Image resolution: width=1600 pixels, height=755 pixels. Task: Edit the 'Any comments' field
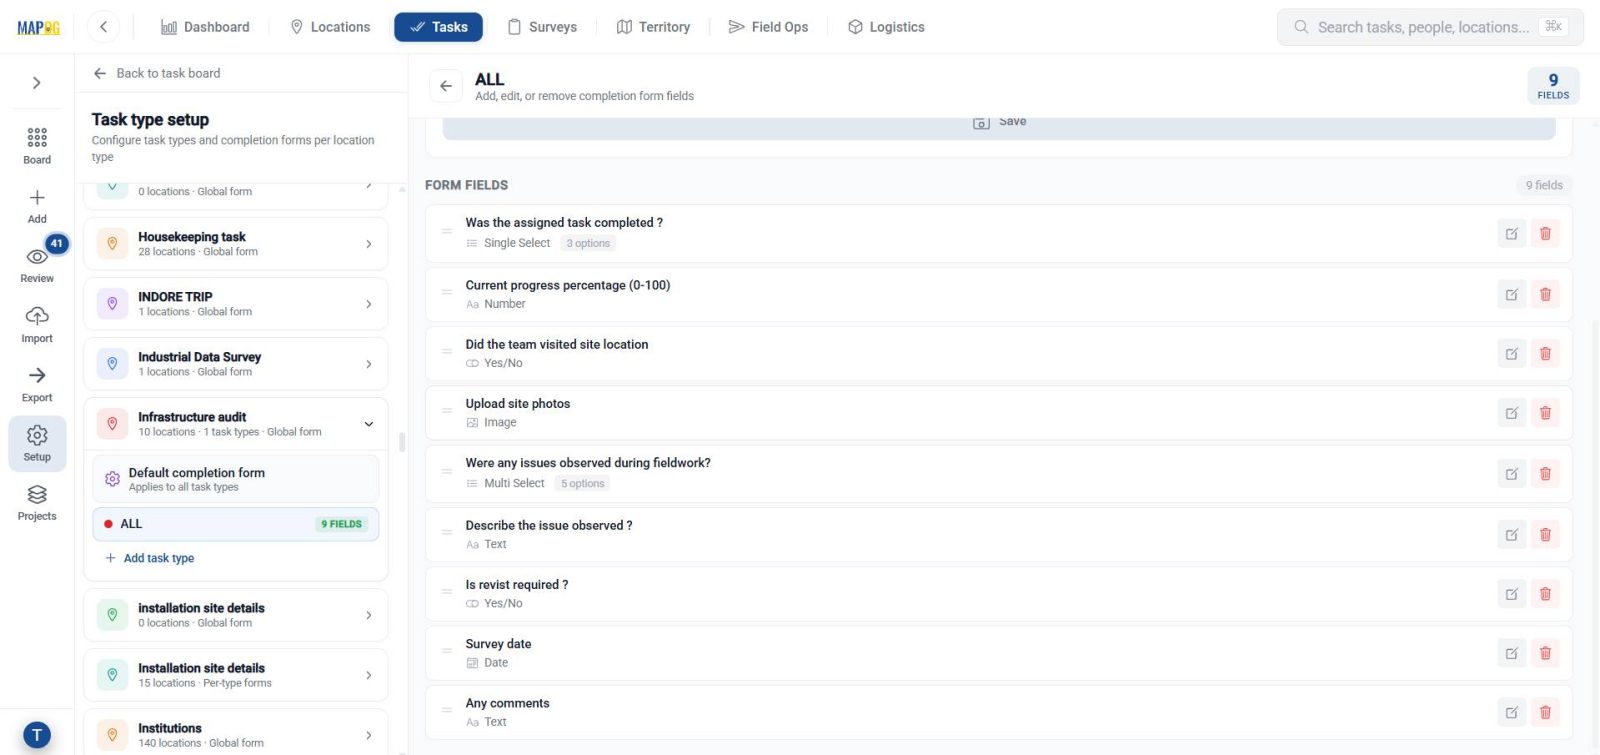tap(1512, 712)
